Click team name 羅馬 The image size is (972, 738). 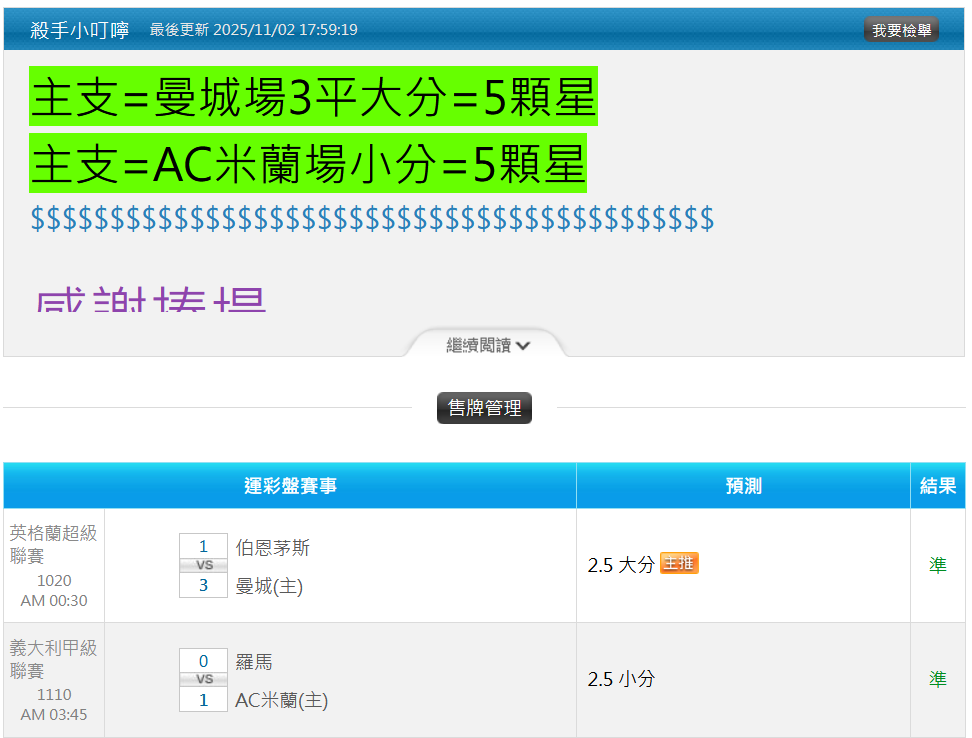click(254, 662)
